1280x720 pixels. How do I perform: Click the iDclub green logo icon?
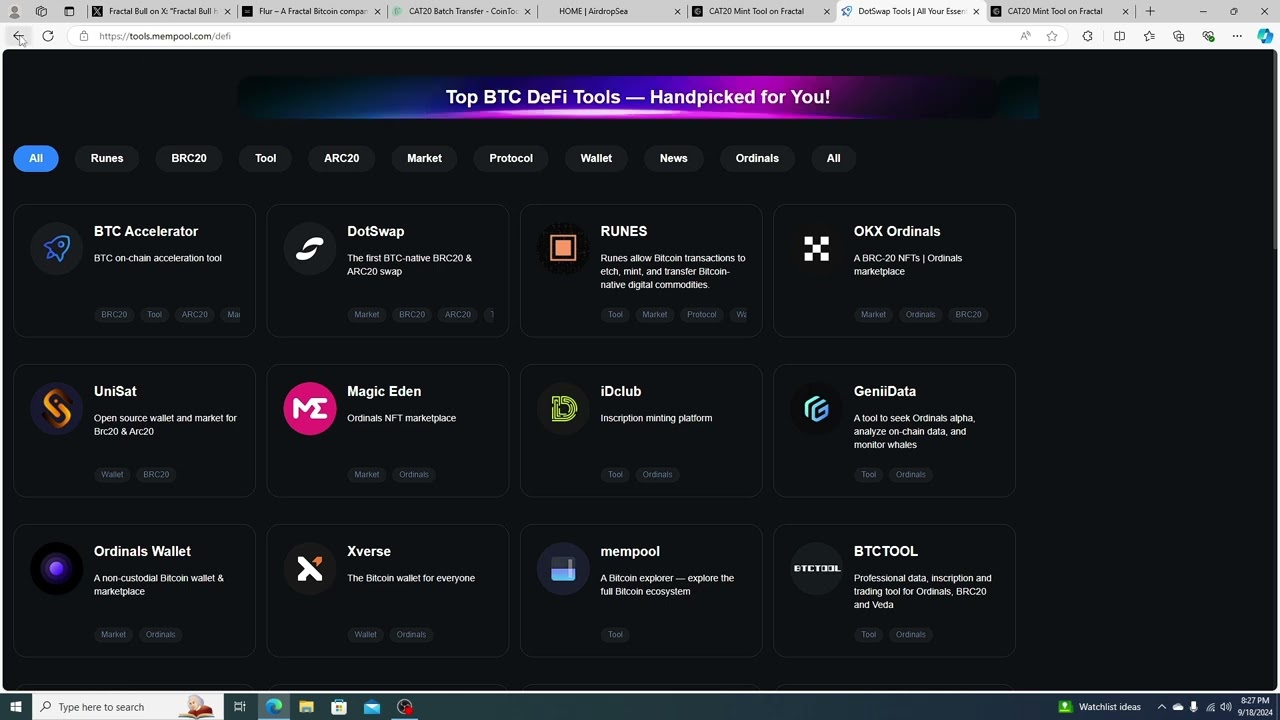point(563,409)
